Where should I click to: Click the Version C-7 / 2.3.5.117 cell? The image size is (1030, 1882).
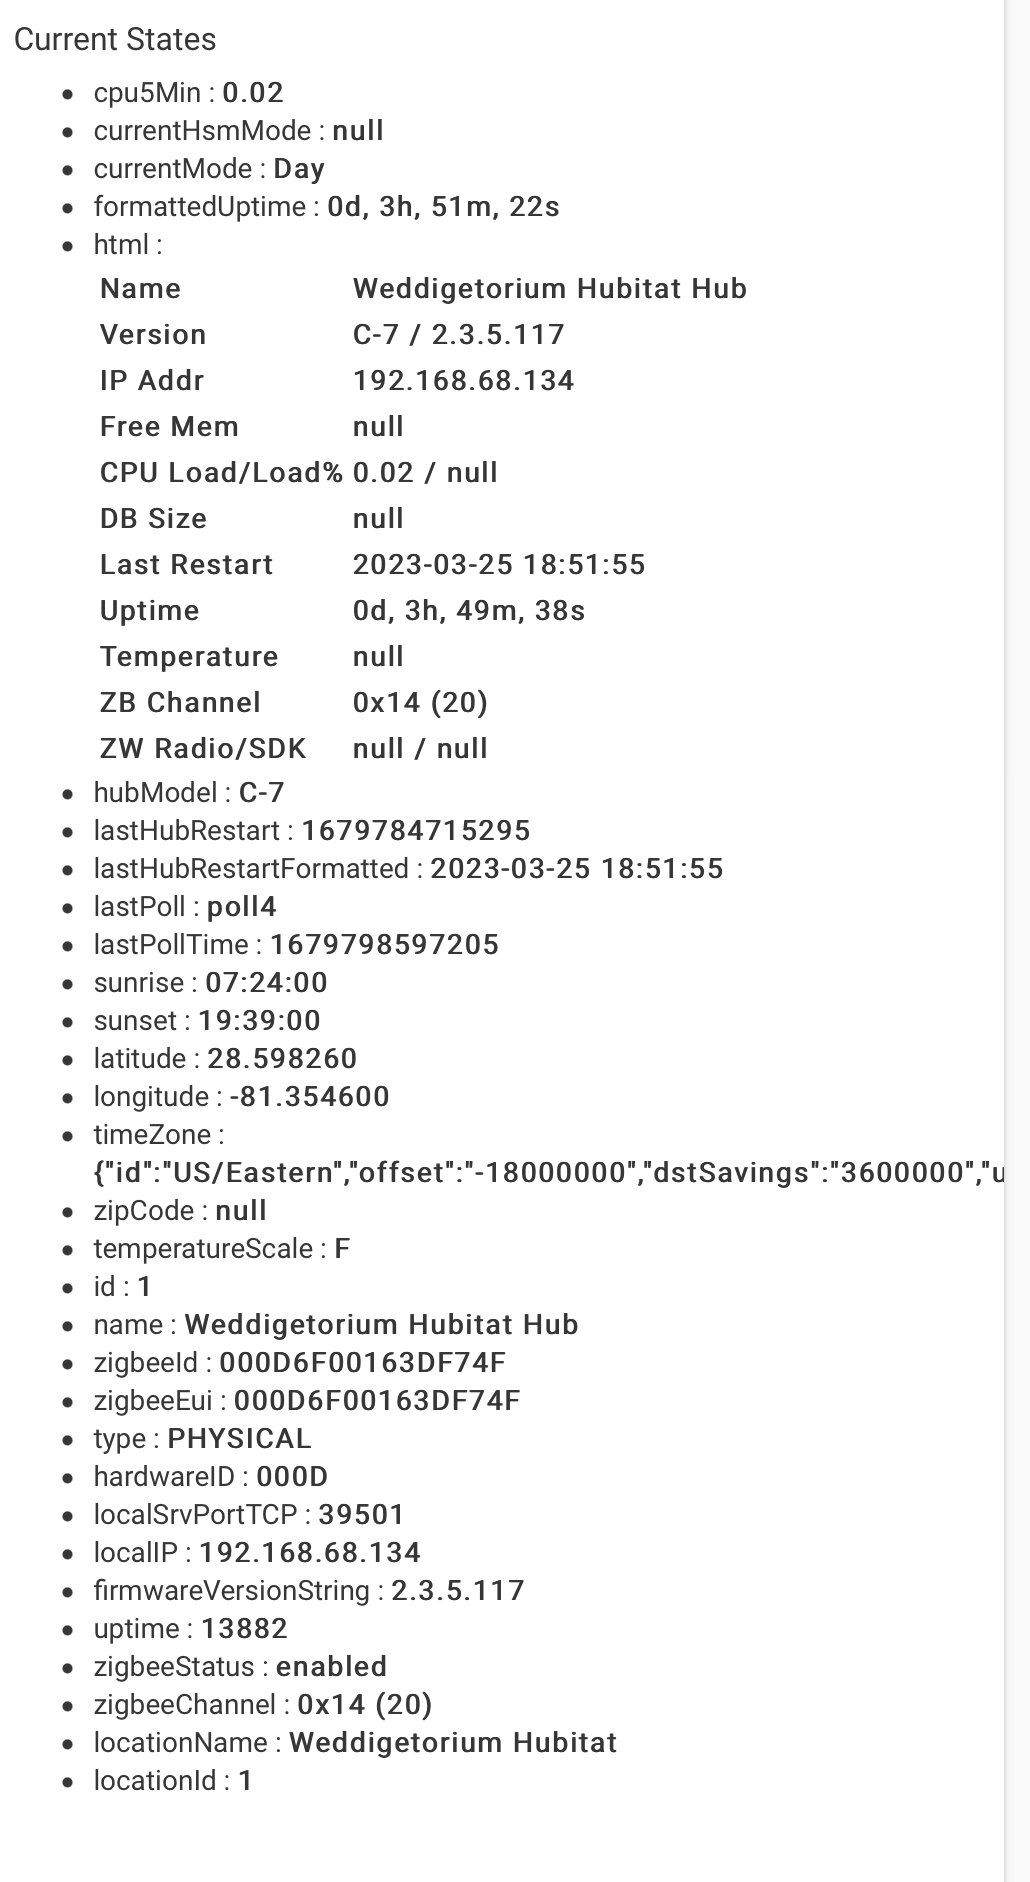(459, 335)
